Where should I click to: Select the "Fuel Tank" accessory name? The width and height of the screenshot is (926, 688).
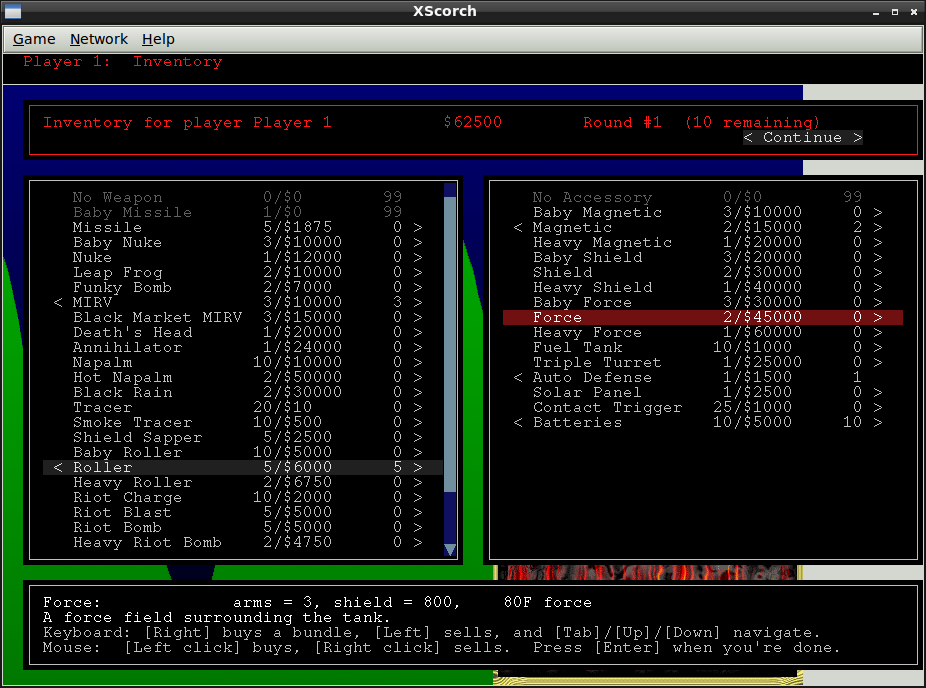click(x=578, y=347)
